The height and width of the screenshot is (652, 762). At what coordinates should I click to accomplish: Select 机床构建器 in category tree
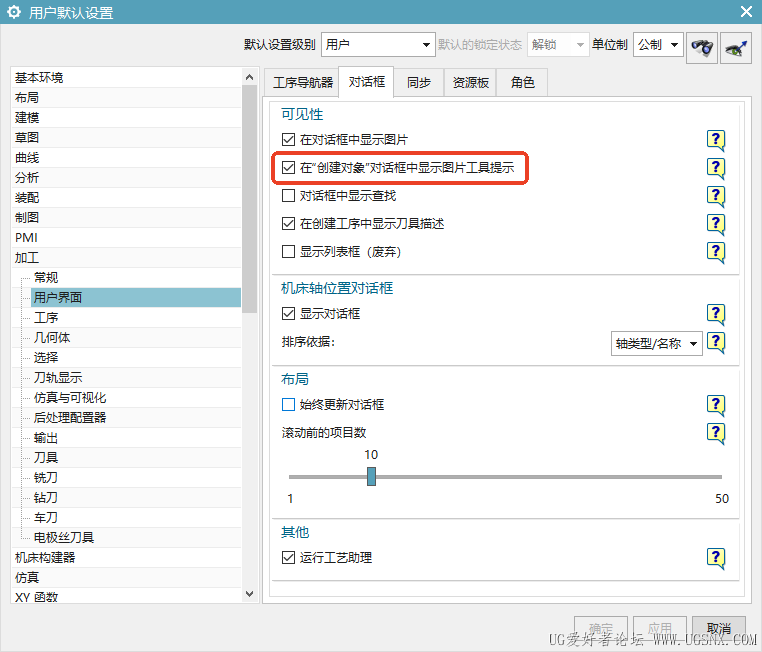click(x=126, y=558)
